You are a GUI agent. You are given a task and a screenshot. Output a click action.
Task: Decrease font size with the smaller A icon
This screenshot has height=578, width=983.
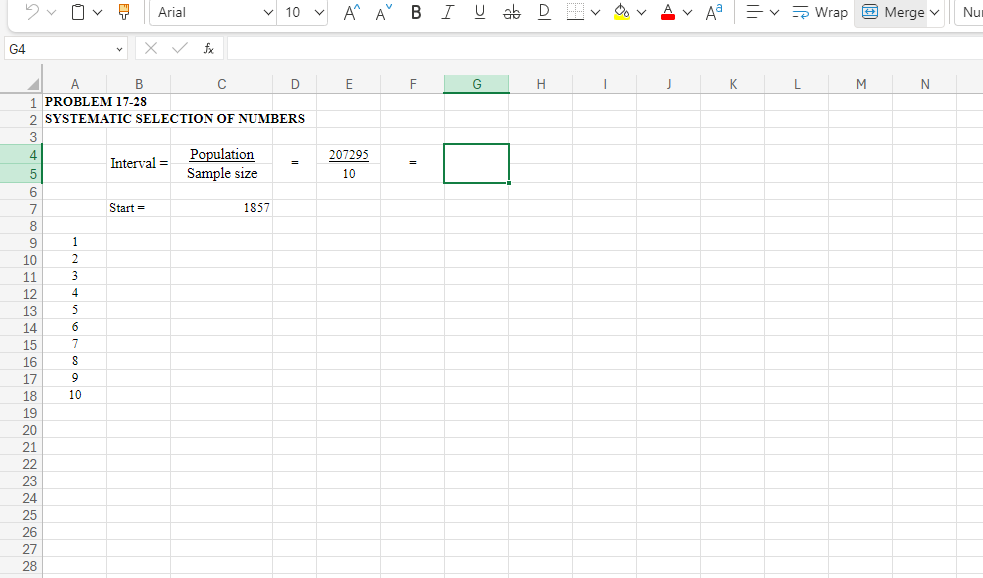click(x=383, y=12)
